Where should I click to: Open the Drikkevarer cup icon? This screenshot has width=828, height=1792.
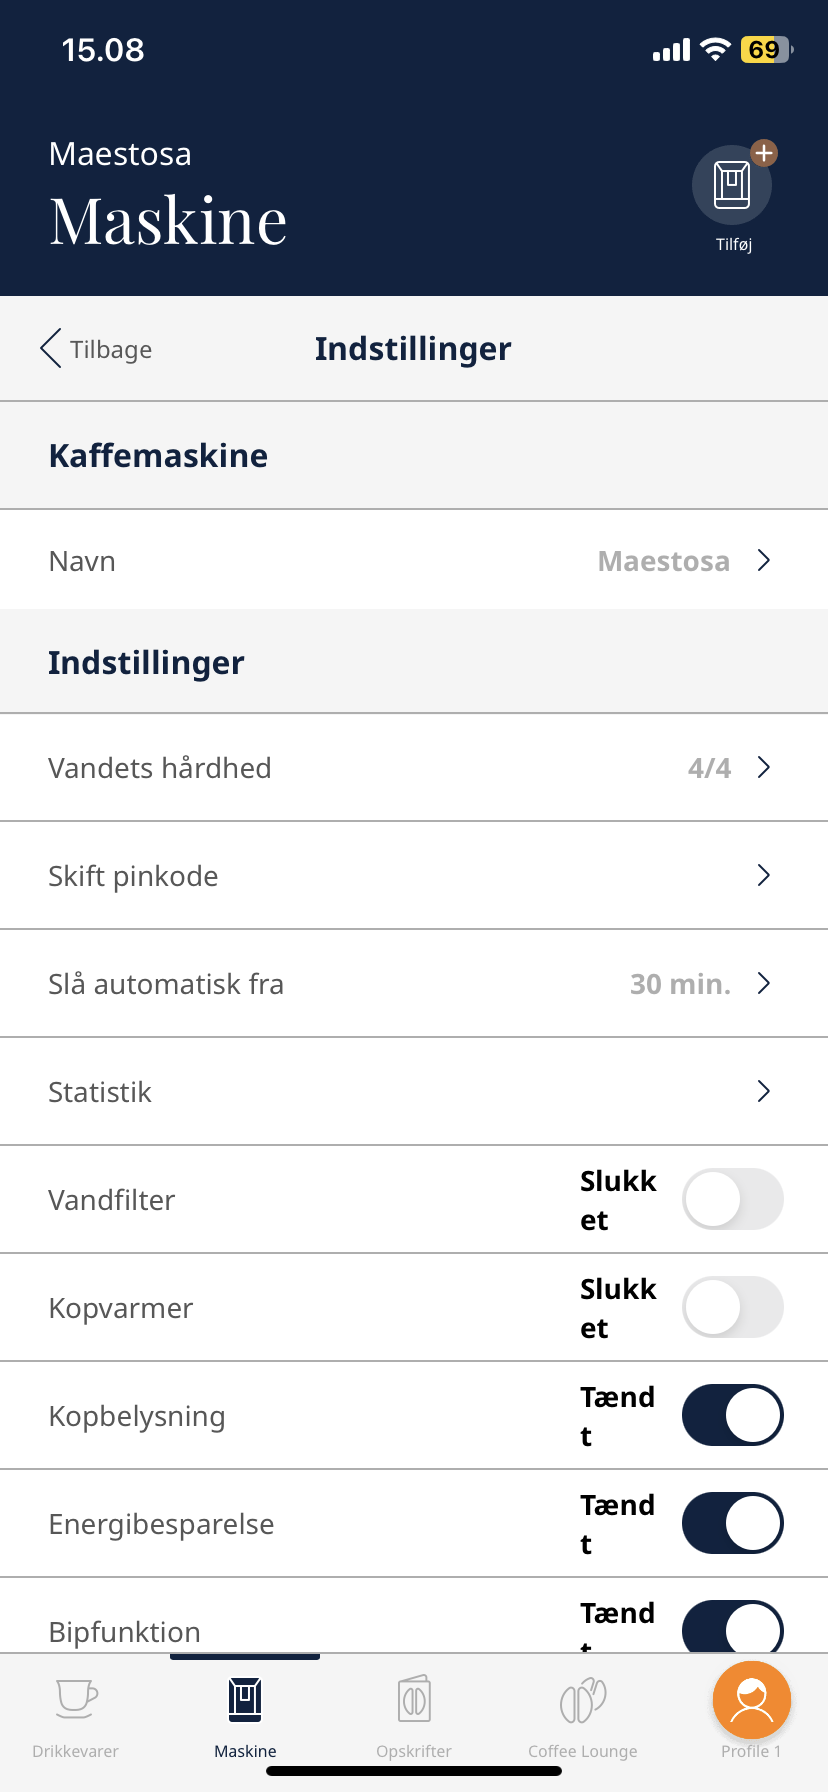click(x=76, y=1698)
